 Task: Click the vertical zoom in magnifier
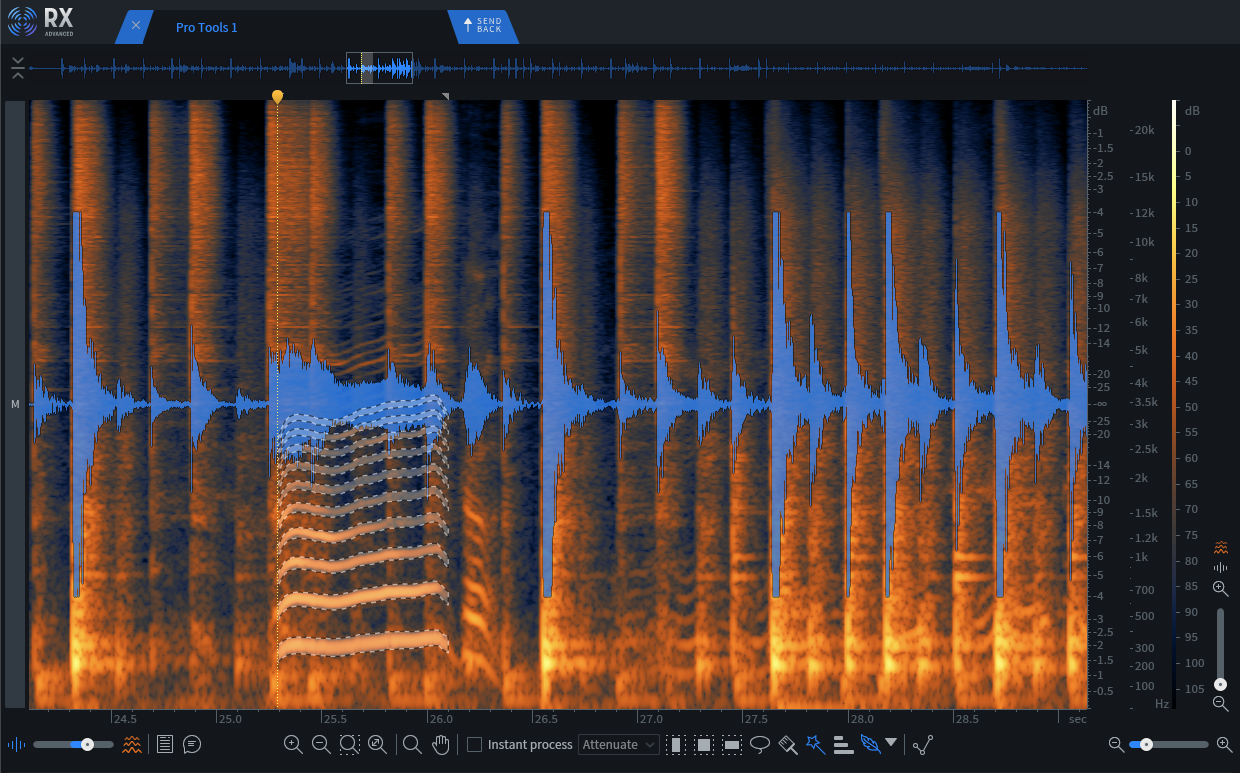[1220, 589]
